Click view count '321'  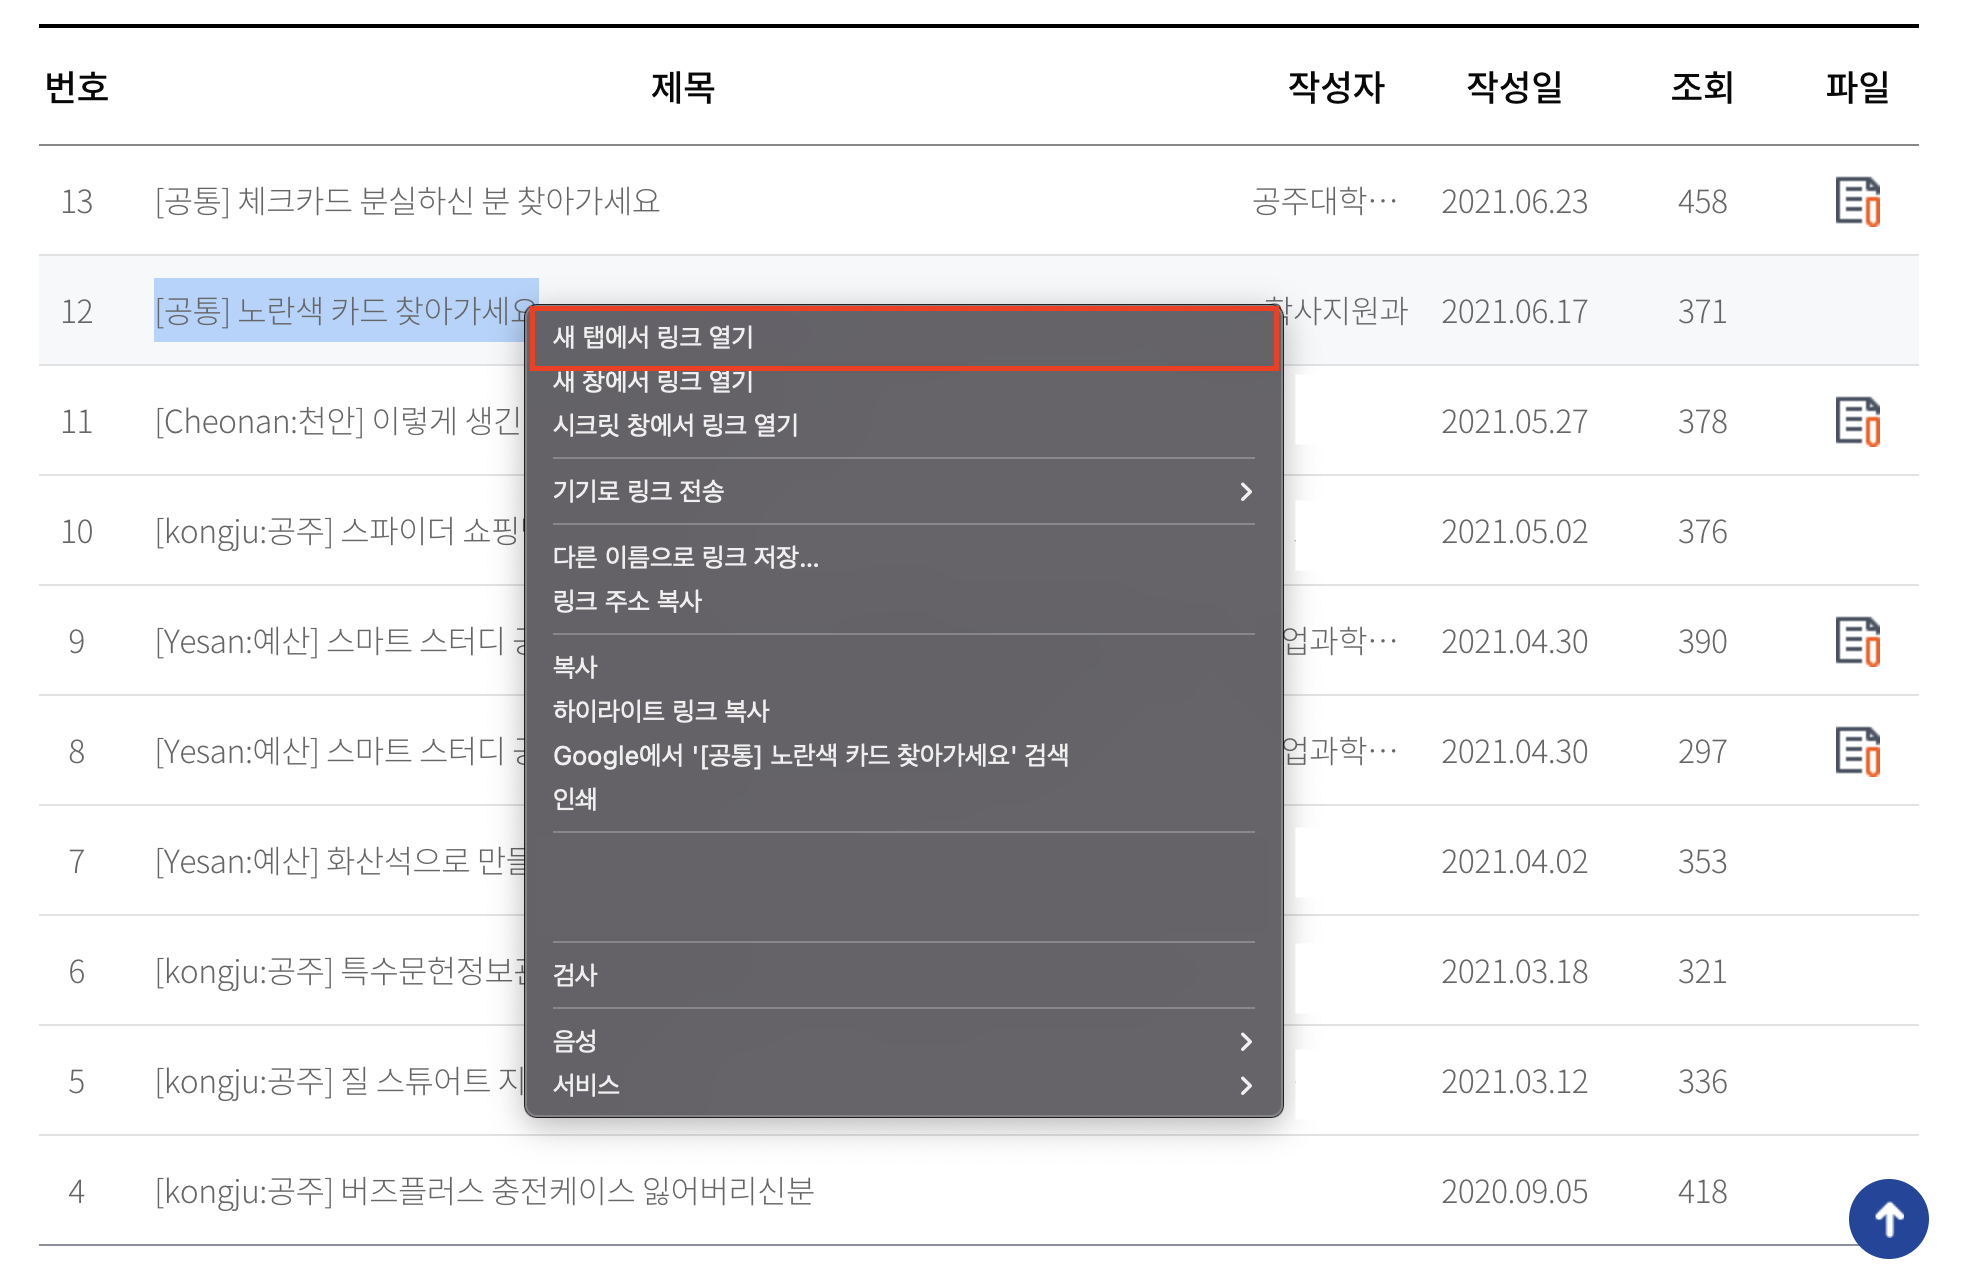tap(1702, 972)
